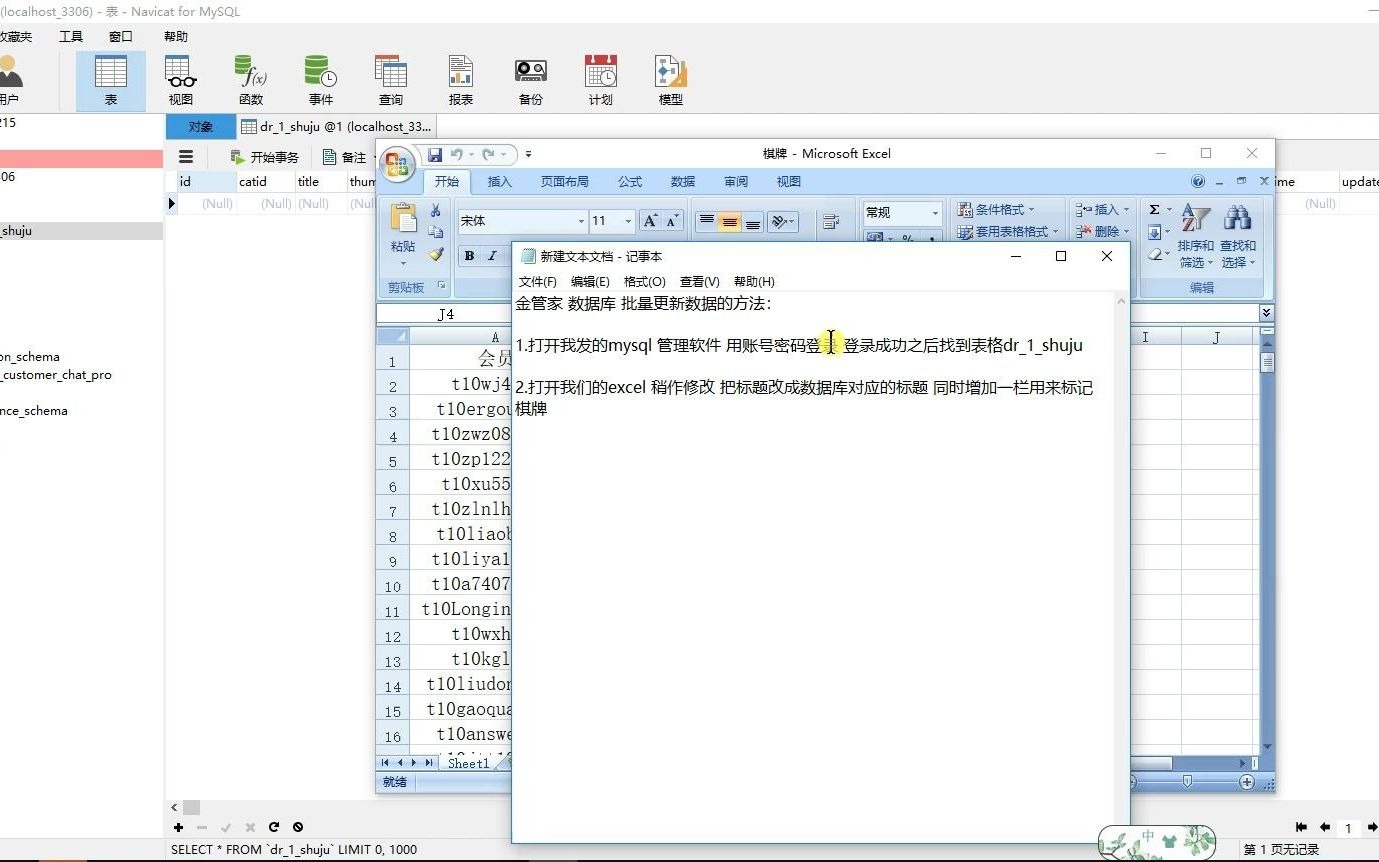
Task: Open the 页面布局 tab in Excel ribbon
Action: tap(565, 182)
